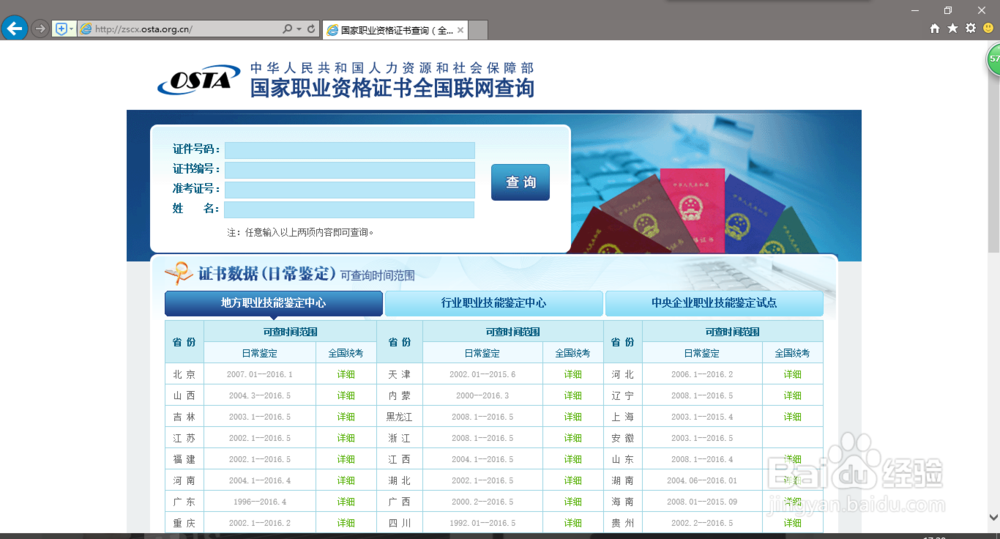Click the browser forward arrow button

point(40,29)
